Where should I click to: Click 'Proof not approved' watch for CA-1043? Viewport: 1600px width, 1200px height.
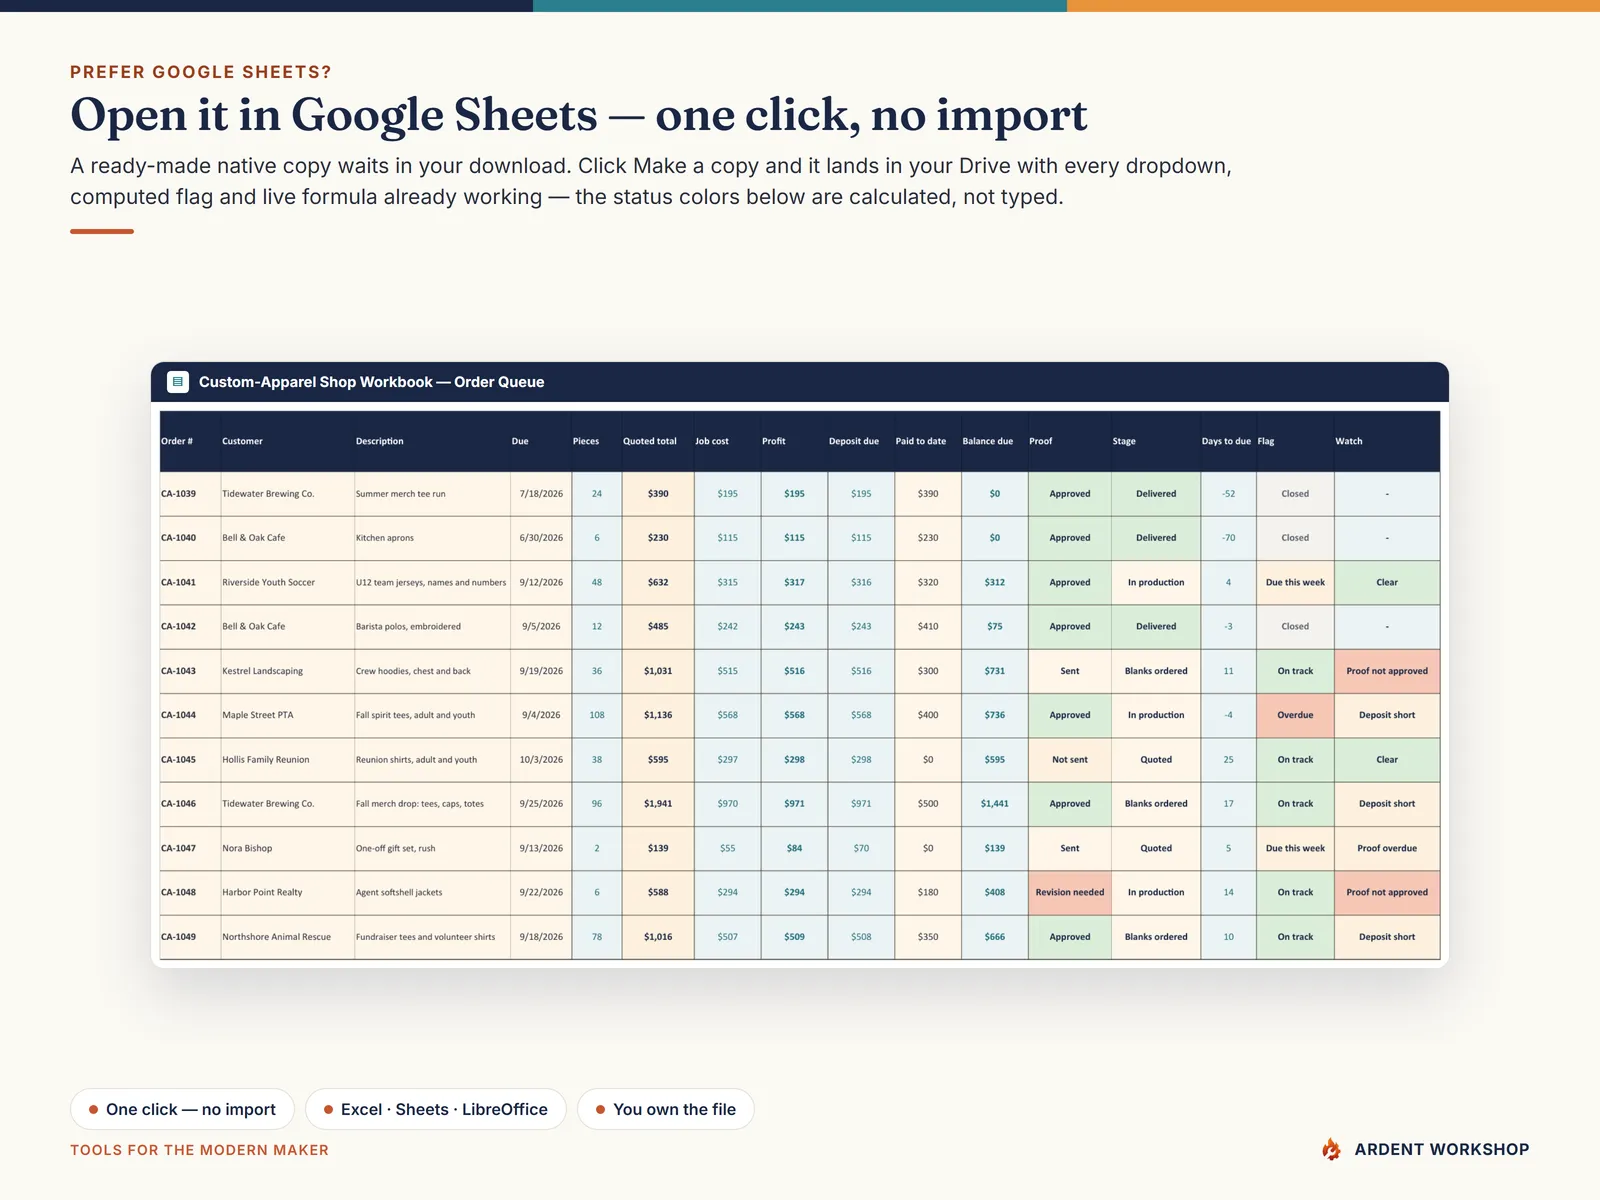pyautogui.click(x=1387, y=671)
